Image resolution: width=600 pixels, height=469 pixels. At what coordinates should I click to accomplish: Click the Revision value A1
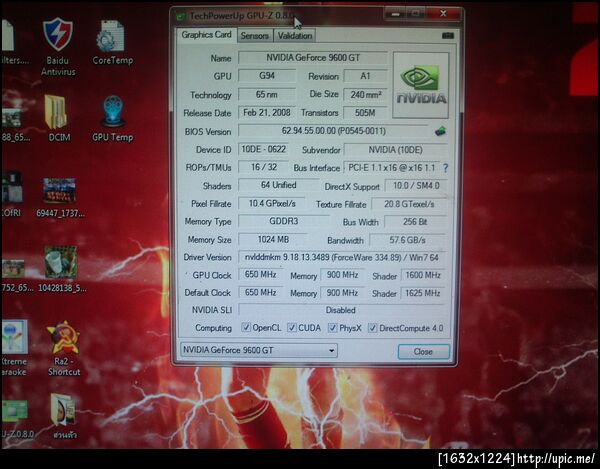coord(365,76)
